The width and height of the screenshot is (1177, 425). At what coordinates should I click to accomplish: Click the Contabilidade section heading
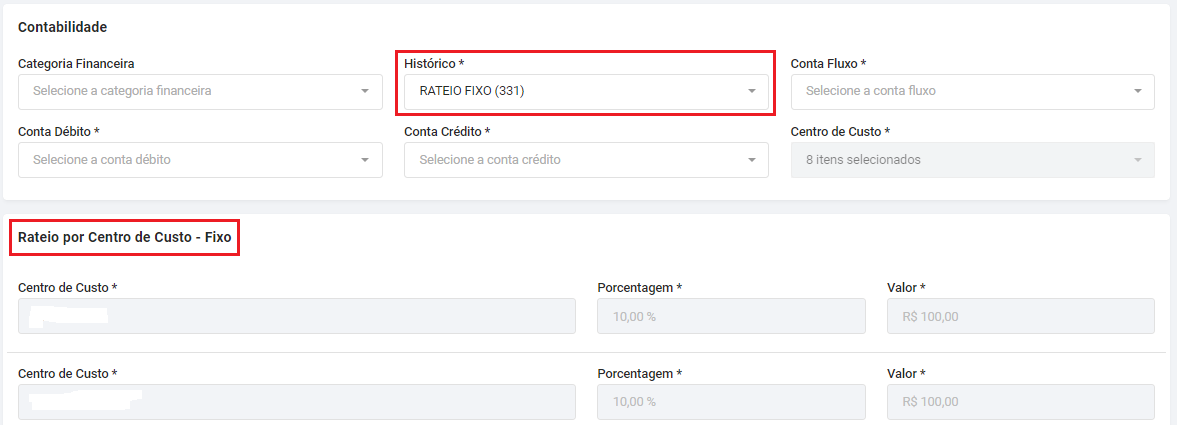[x=62, y=27]
